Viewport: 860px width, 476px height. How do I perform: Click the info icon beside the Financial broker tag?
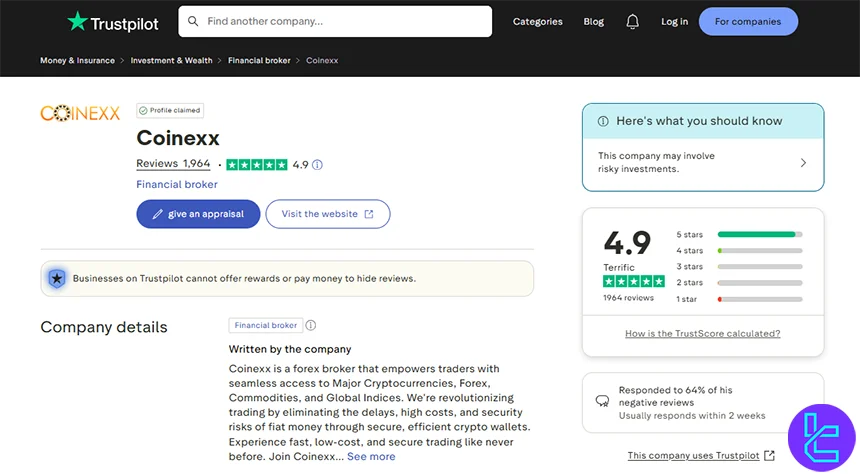click(310, 325)
